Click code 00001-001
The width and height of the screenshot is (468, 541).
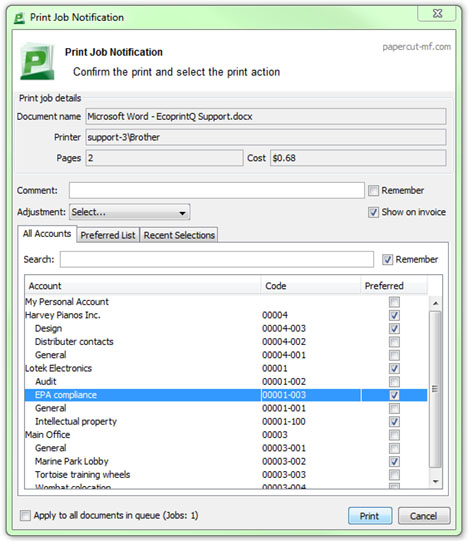click(x=284, y=409)
